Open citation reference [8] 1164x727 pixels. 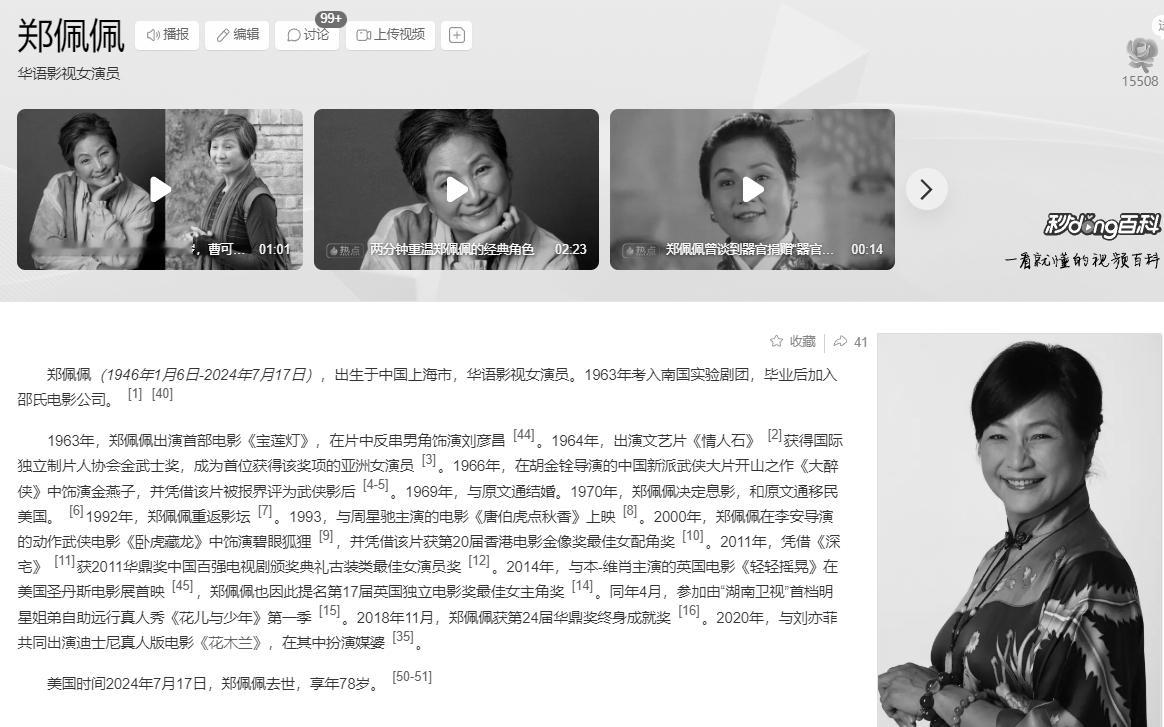[x=630, y=511]
